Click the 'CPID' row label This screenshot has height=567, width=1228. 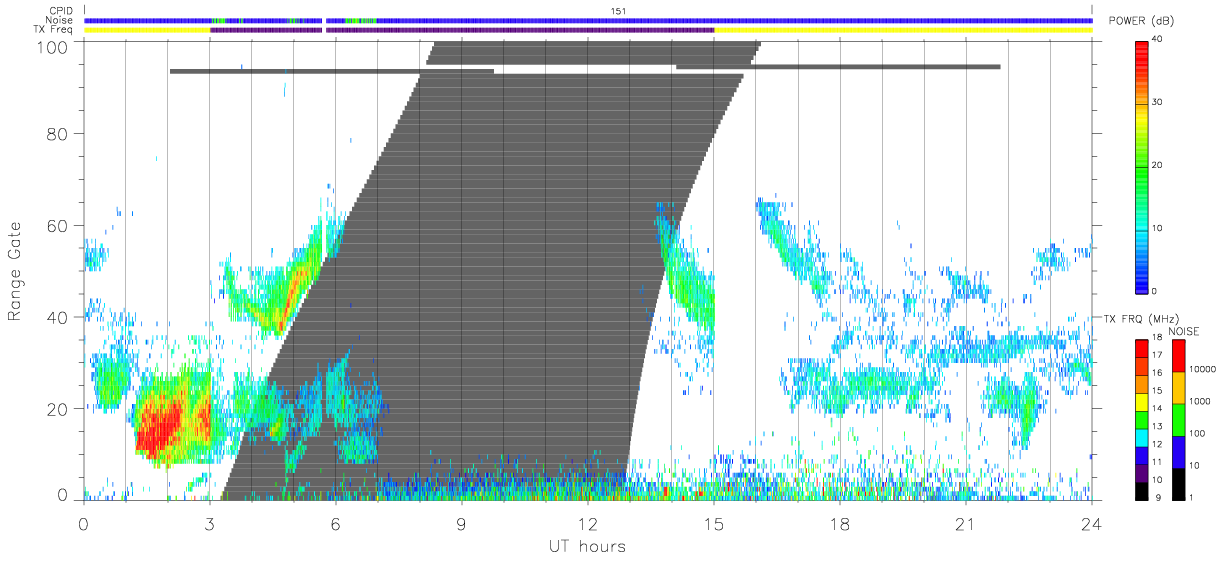(62, 11)
